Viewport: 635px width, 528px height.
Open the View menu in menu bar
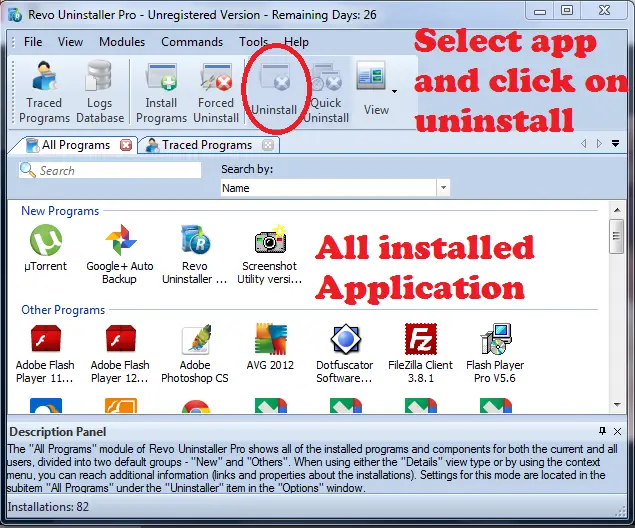(x=70, y=42)
